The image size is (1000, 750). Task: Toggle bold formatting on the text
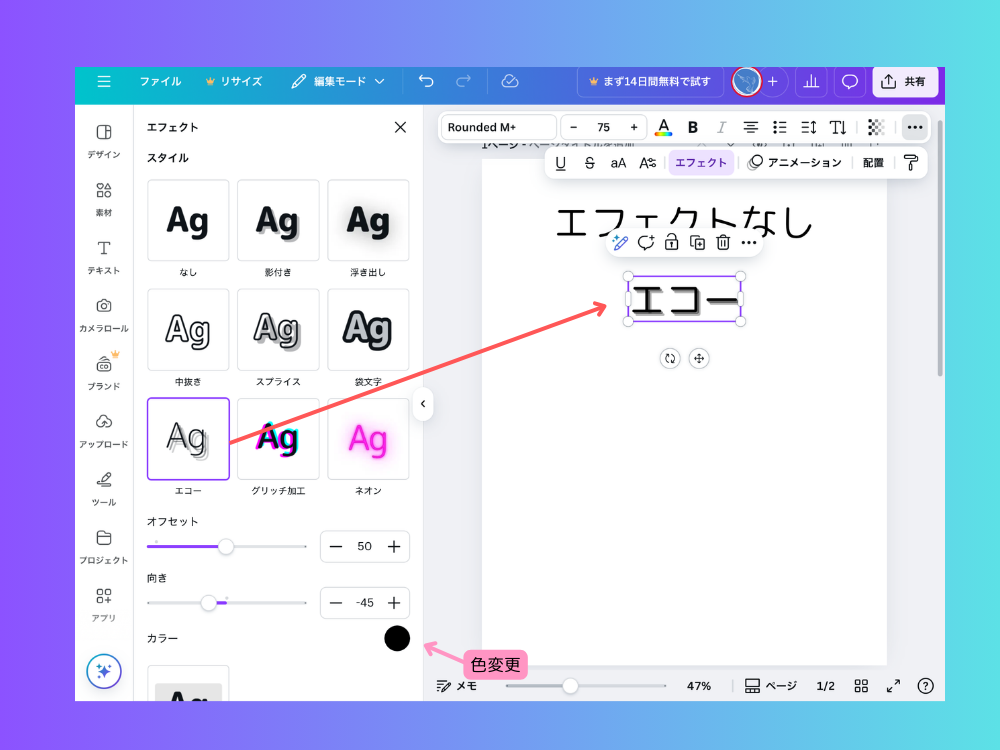pos(693,127)
